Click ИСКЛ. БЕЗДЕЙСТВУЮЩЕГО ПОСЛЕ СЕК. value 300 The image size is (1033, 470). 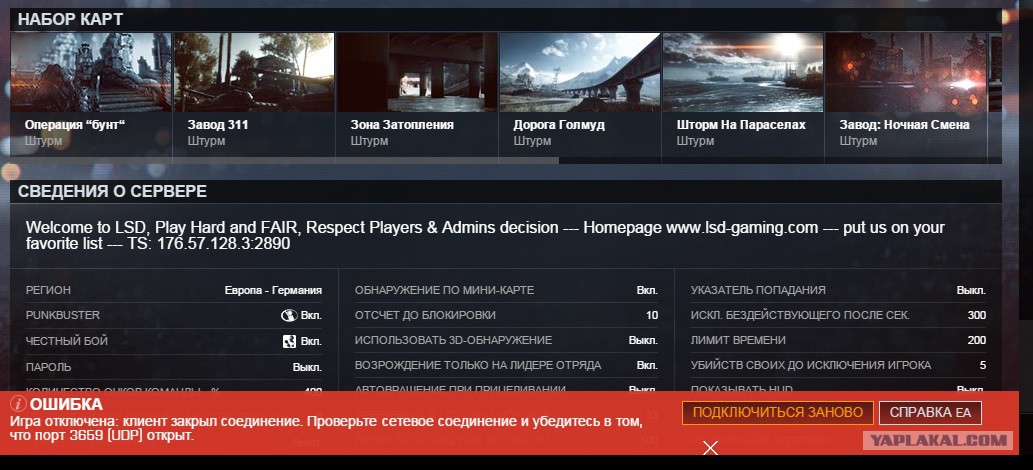pyautogui.click(x=977, y=316)
